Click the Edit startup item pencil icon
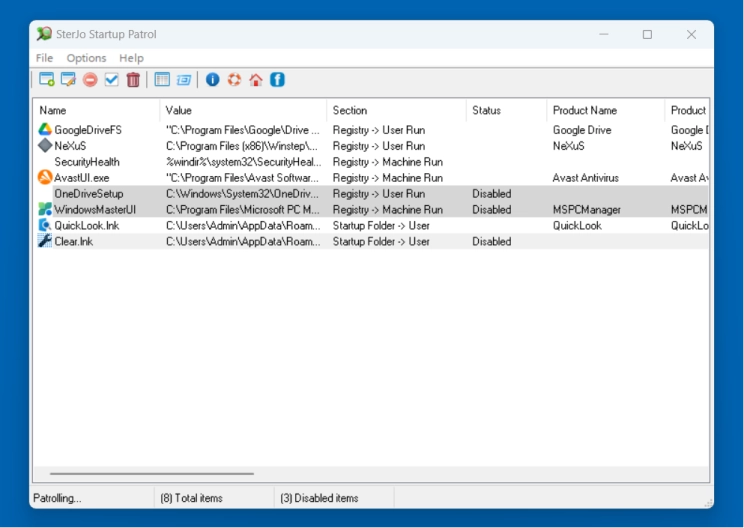The image size is (744, 528). pos(68,80)
